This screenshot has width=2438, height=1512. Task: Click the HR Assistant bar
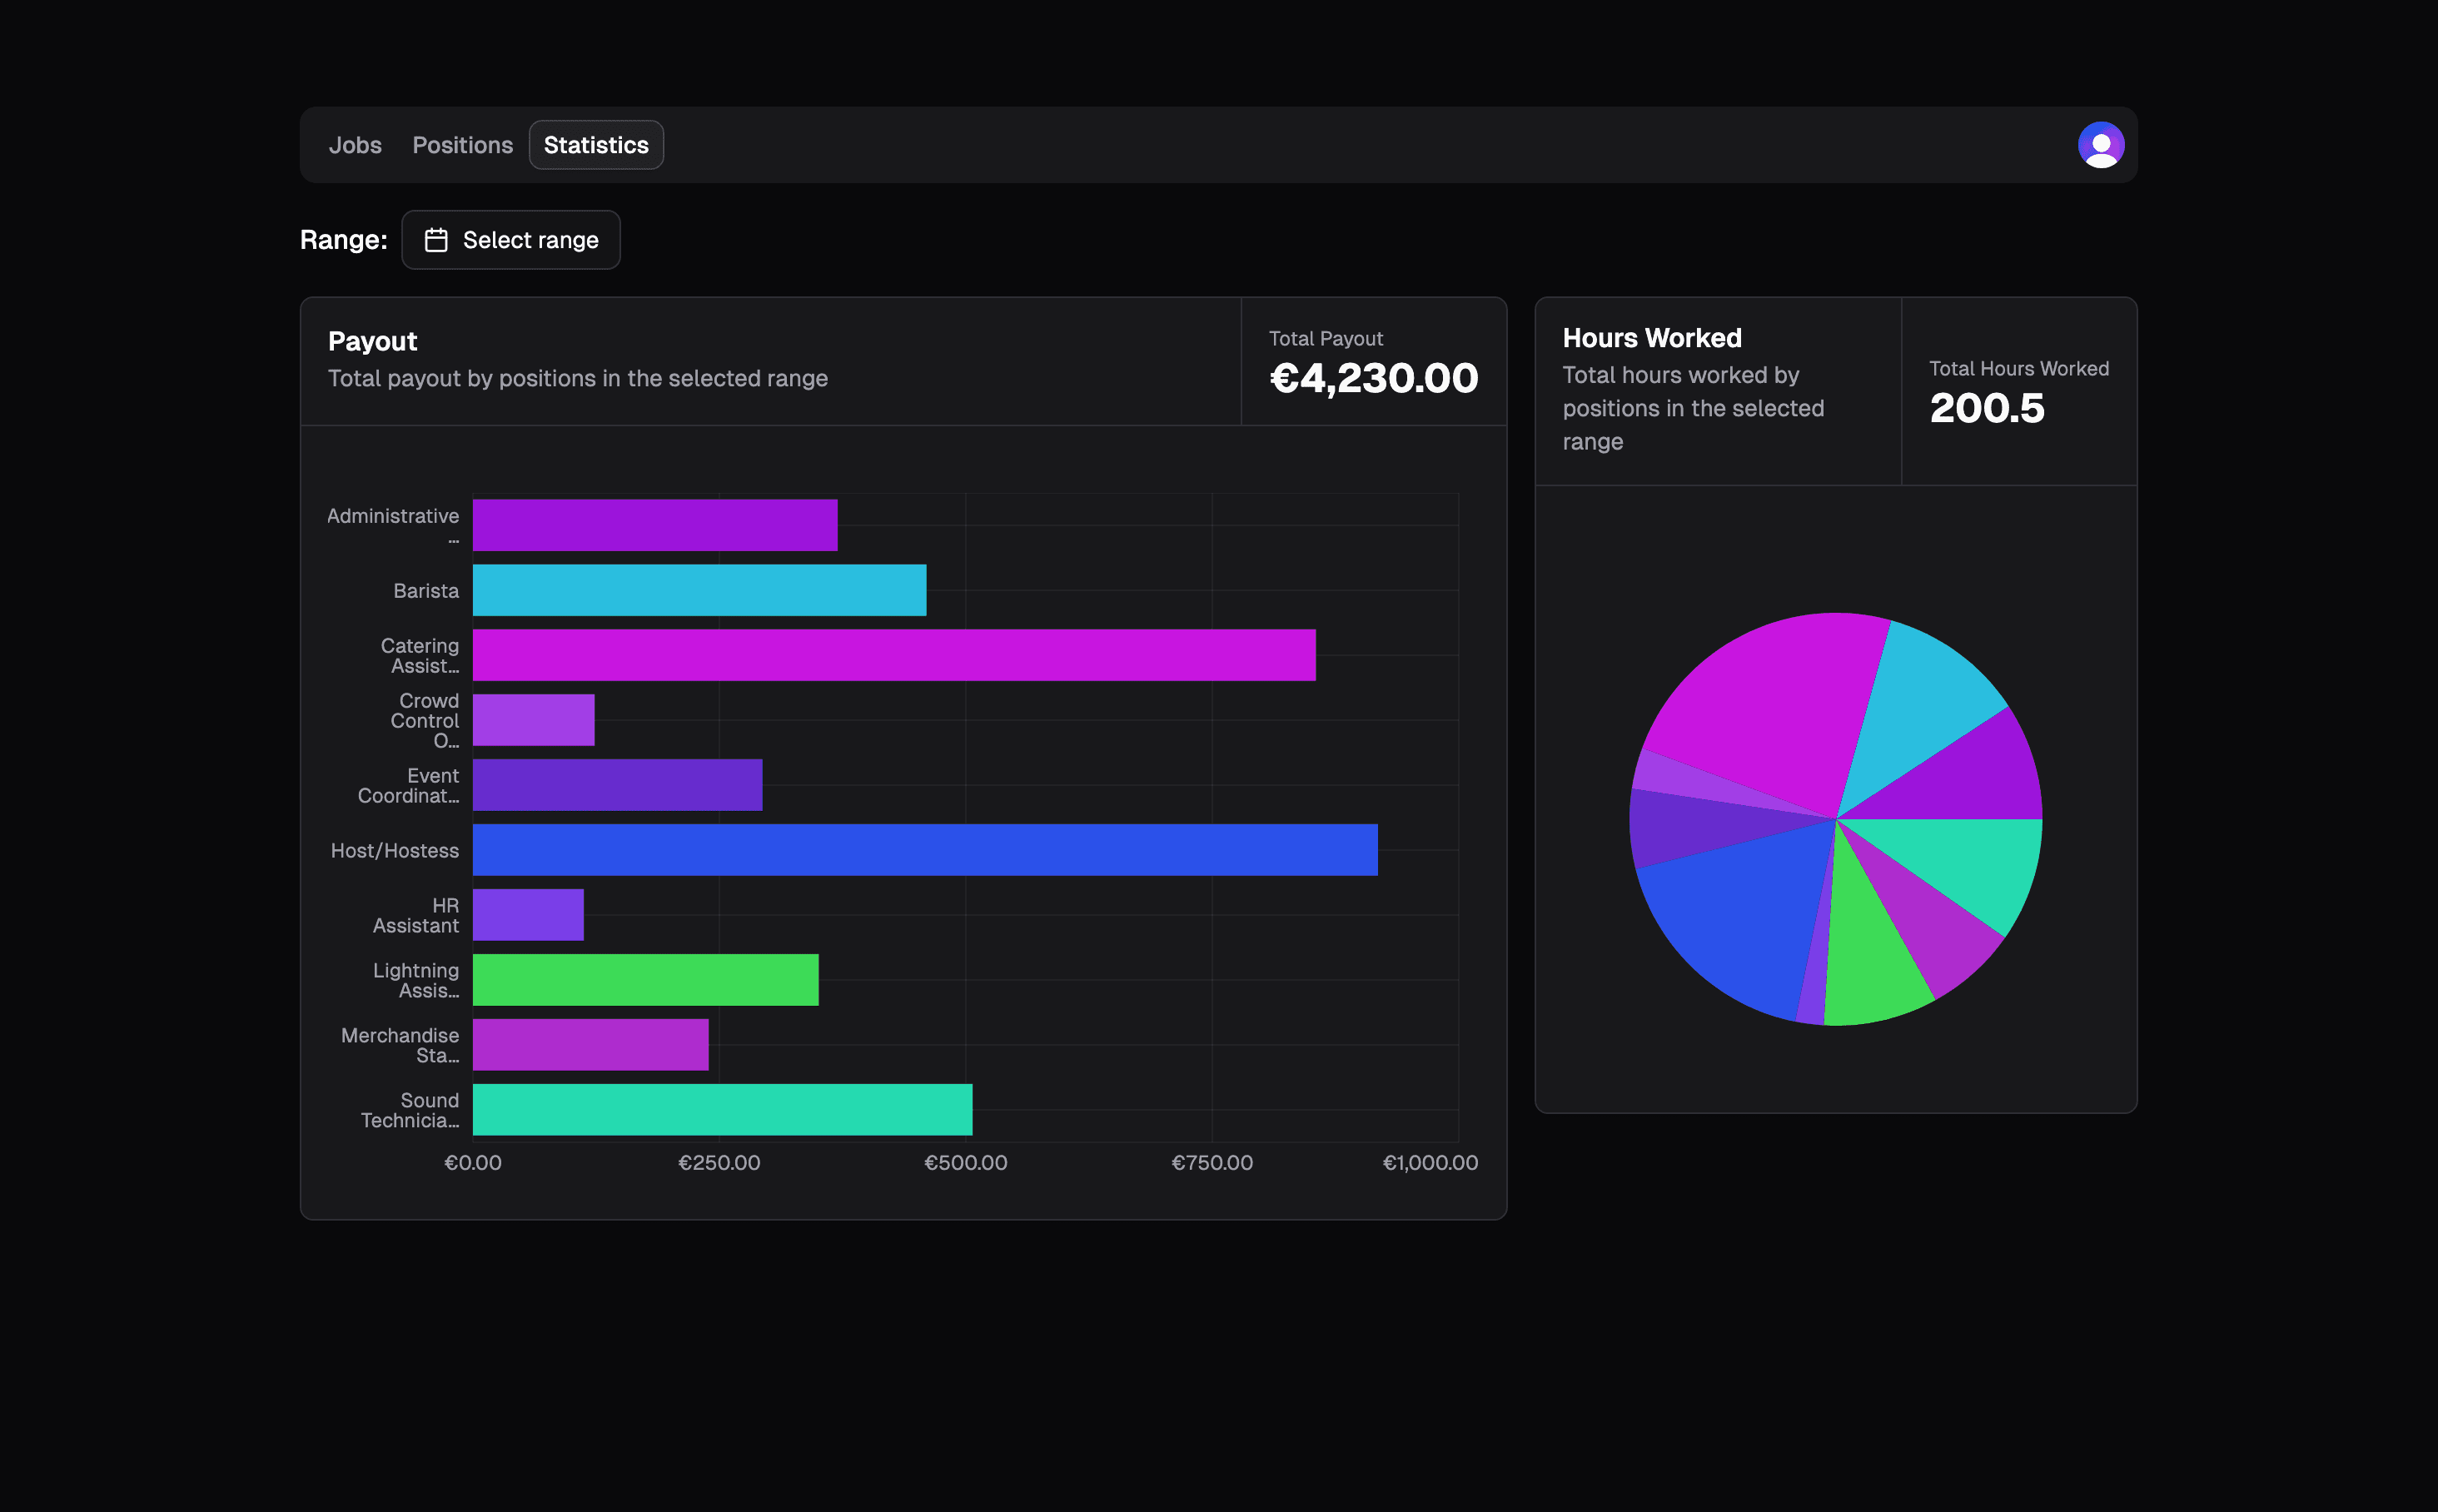(x=527, y=914)
